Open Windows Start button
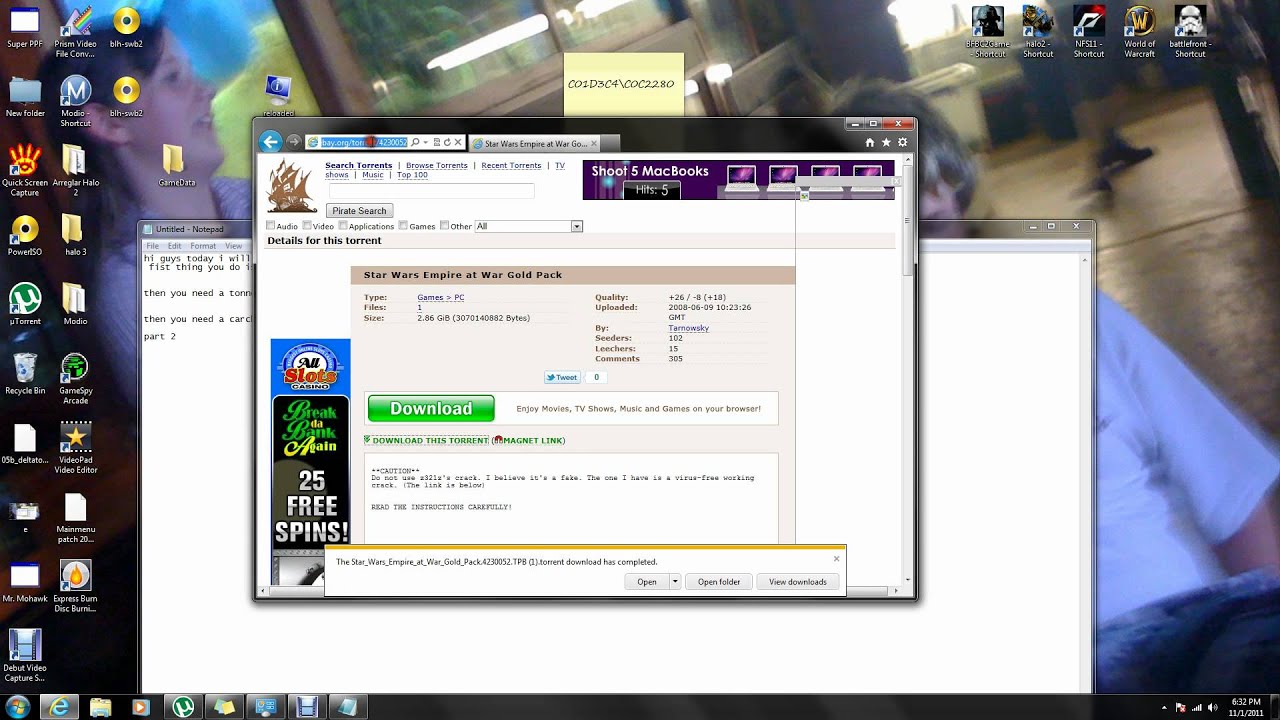1280x720 pixels. (x=18, y=706)
